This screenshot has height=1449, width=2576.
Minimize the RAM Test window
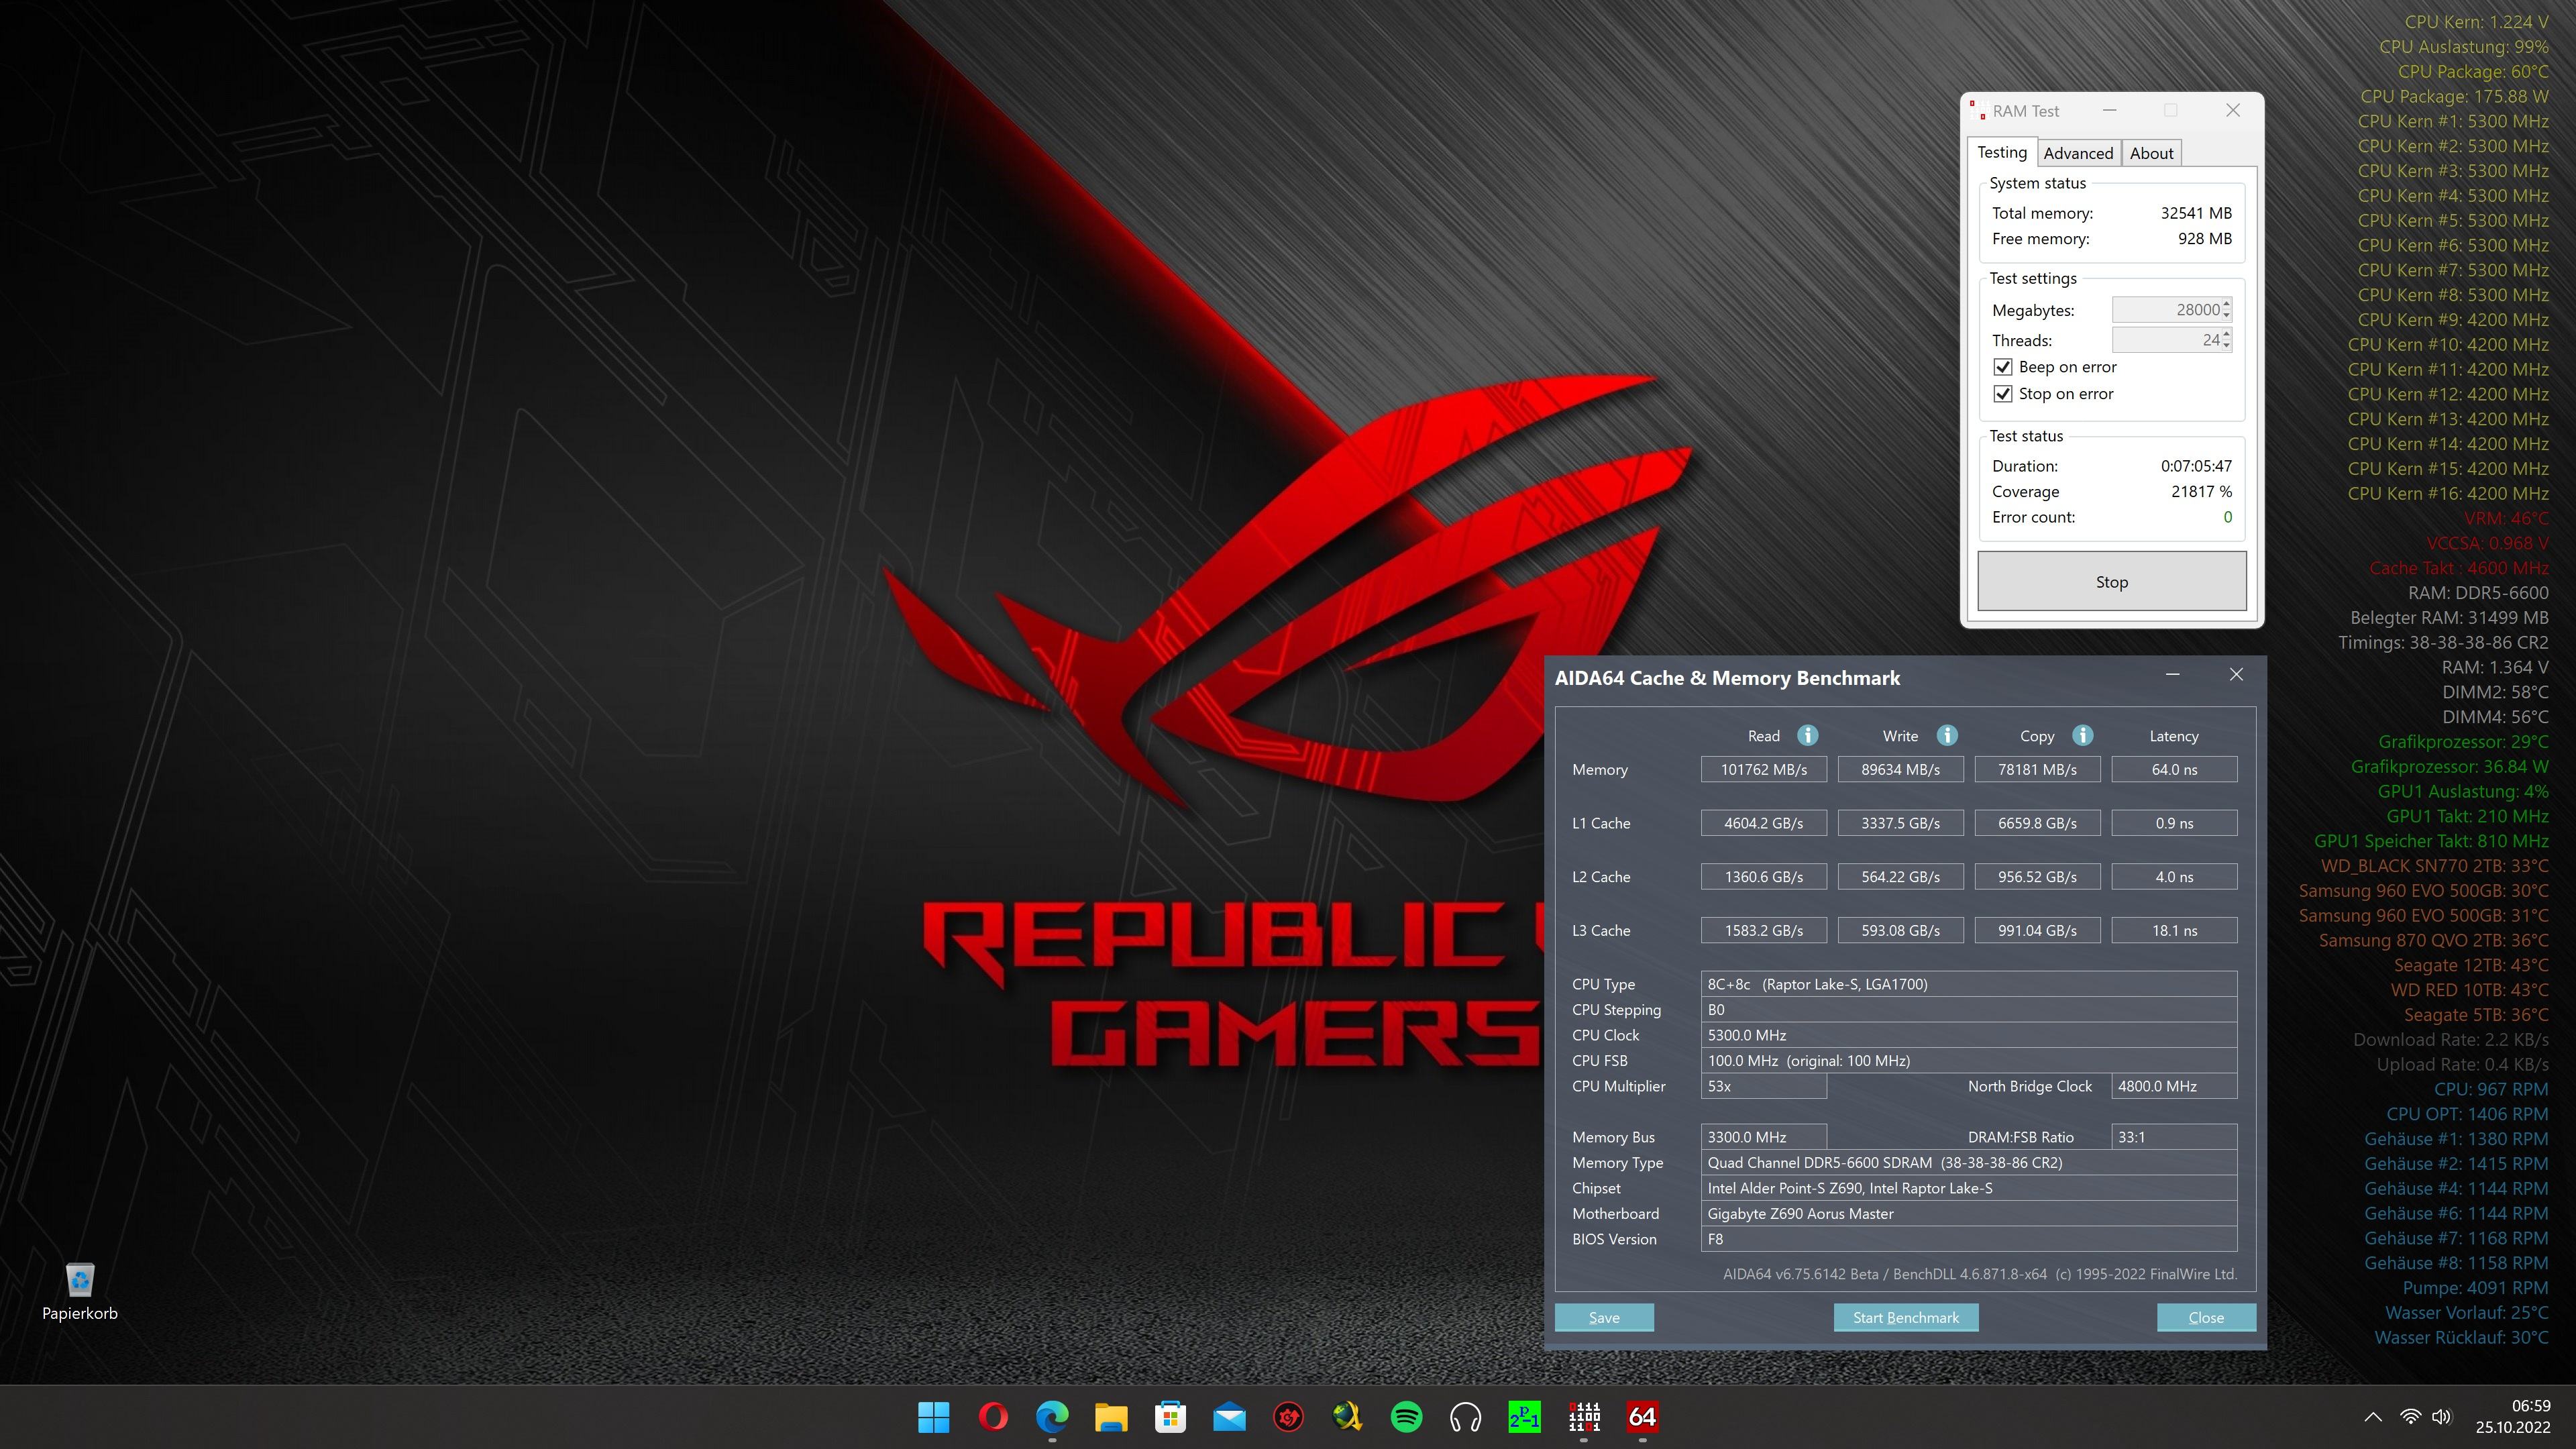(x=2109, y=110)
